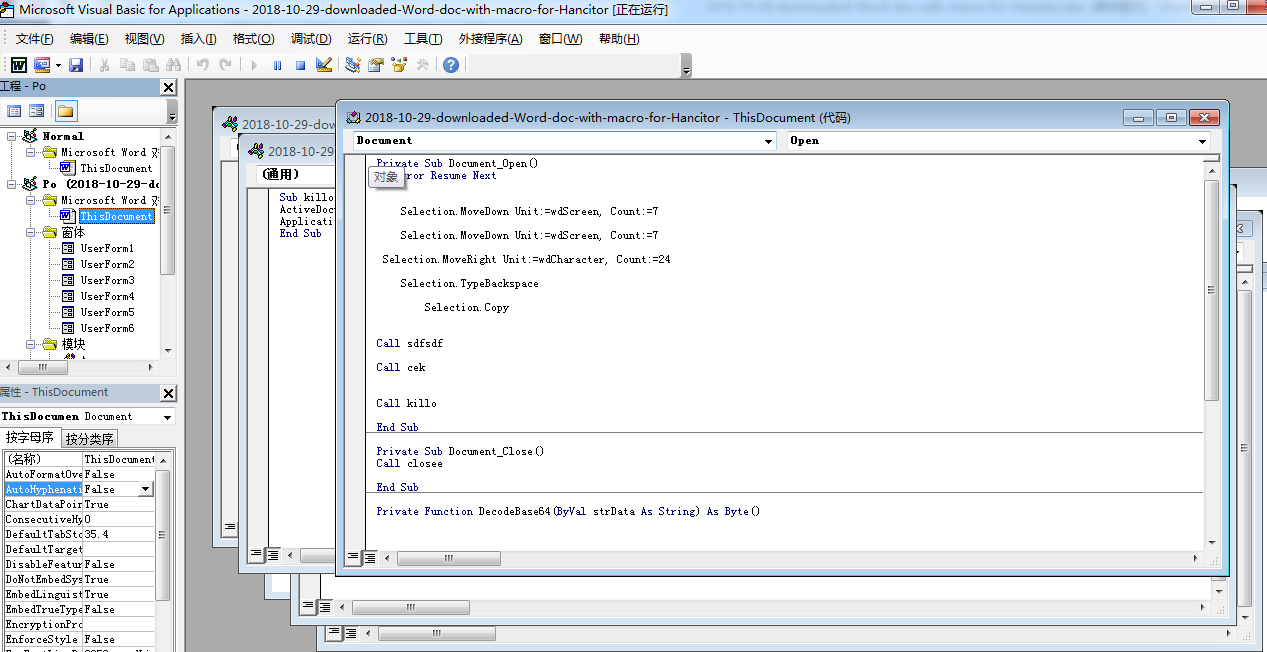Open the 窗口(W) menu
This screenshot has width=1267, height=652.
[x=560, y=39]
